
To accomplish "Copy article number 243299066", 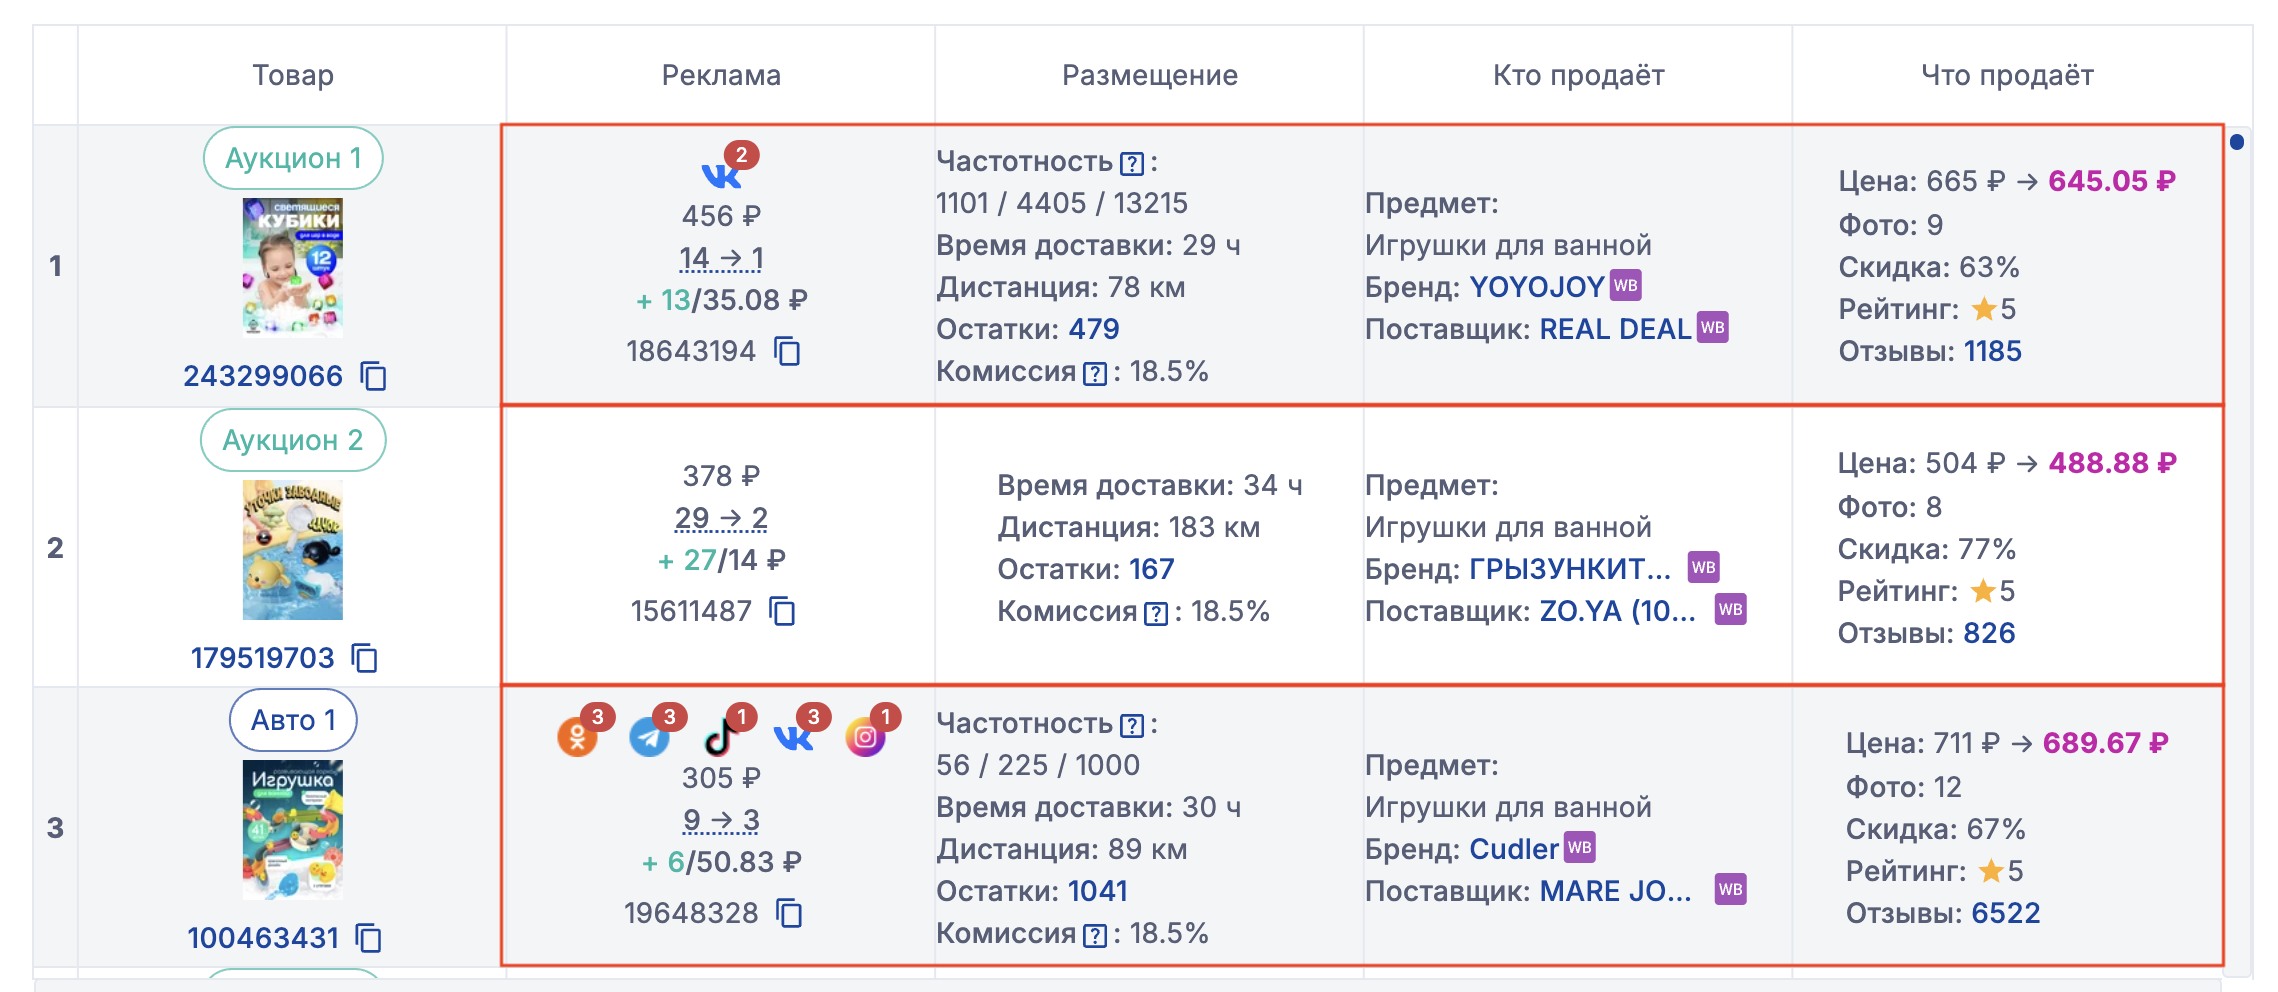I will tap(374, 376).
